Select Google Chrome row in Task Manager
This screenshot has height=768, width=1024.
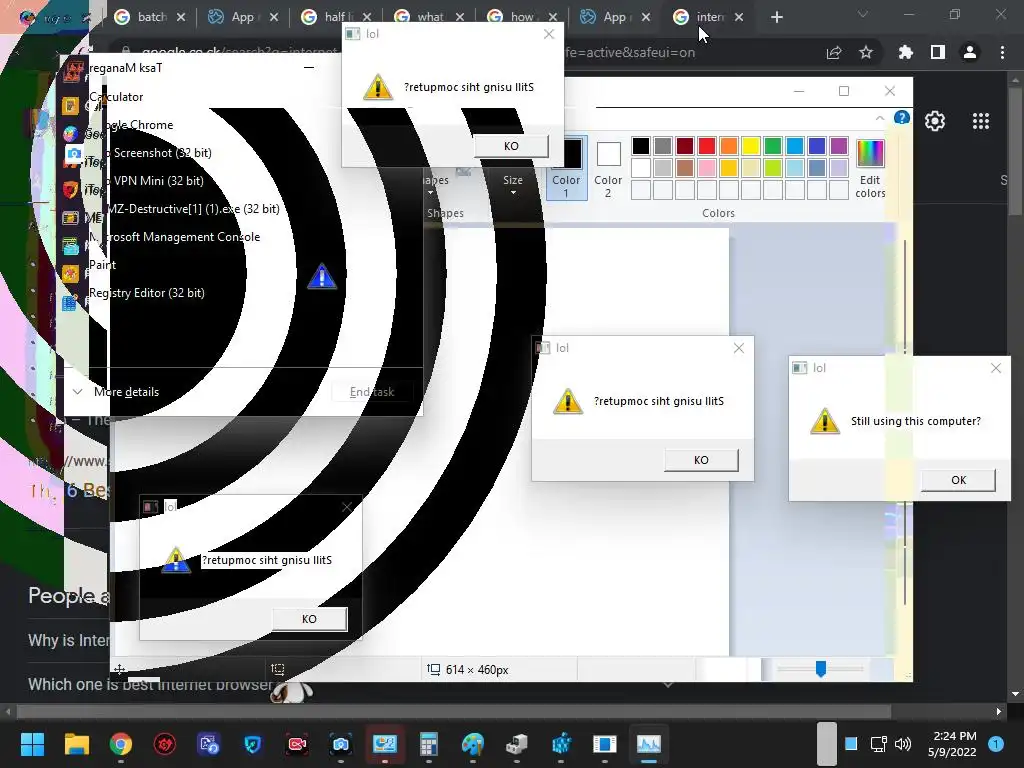[x=140, y=125]
